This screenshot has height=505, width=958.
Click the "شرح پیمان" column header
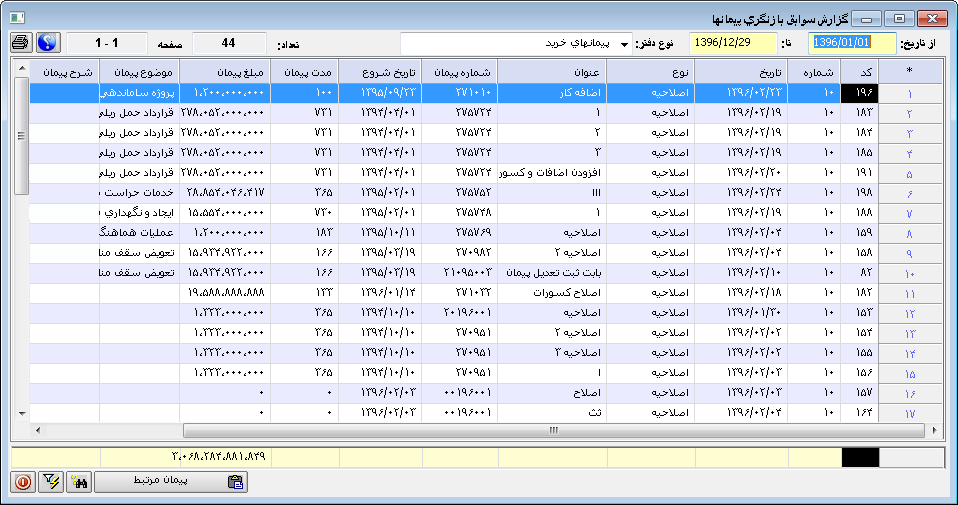coord(65,72)
